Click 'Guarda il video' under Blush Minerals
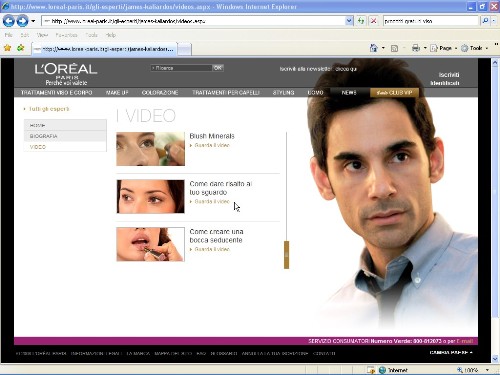This screenshot has height=375, width=500. point(212,145)
